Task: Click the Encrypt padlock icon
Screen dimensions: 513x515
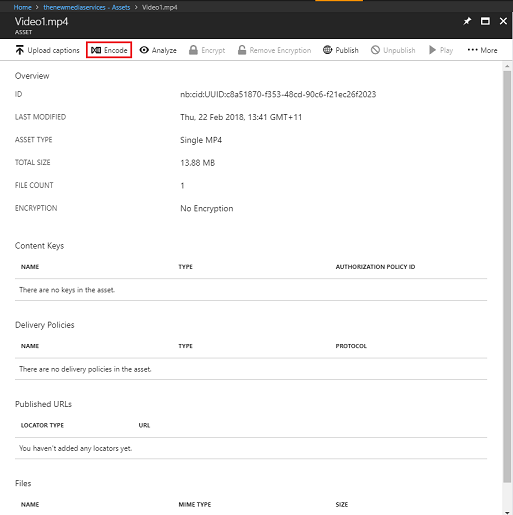Action: (x=193, y=50)
